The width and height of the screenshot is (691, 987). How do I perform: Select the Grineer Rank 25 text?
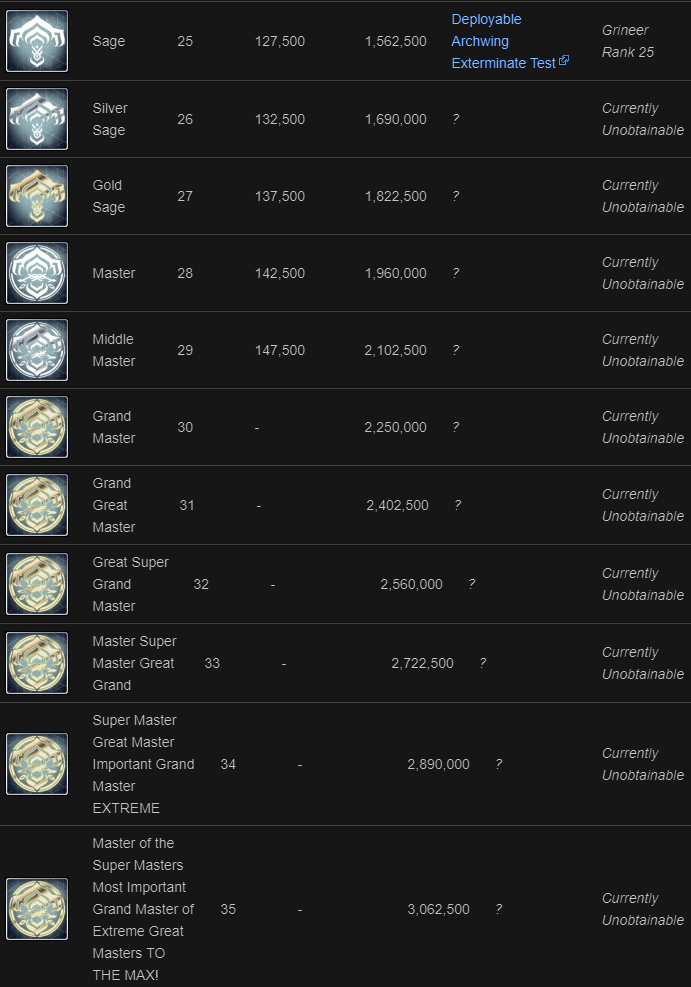(626, 41)
